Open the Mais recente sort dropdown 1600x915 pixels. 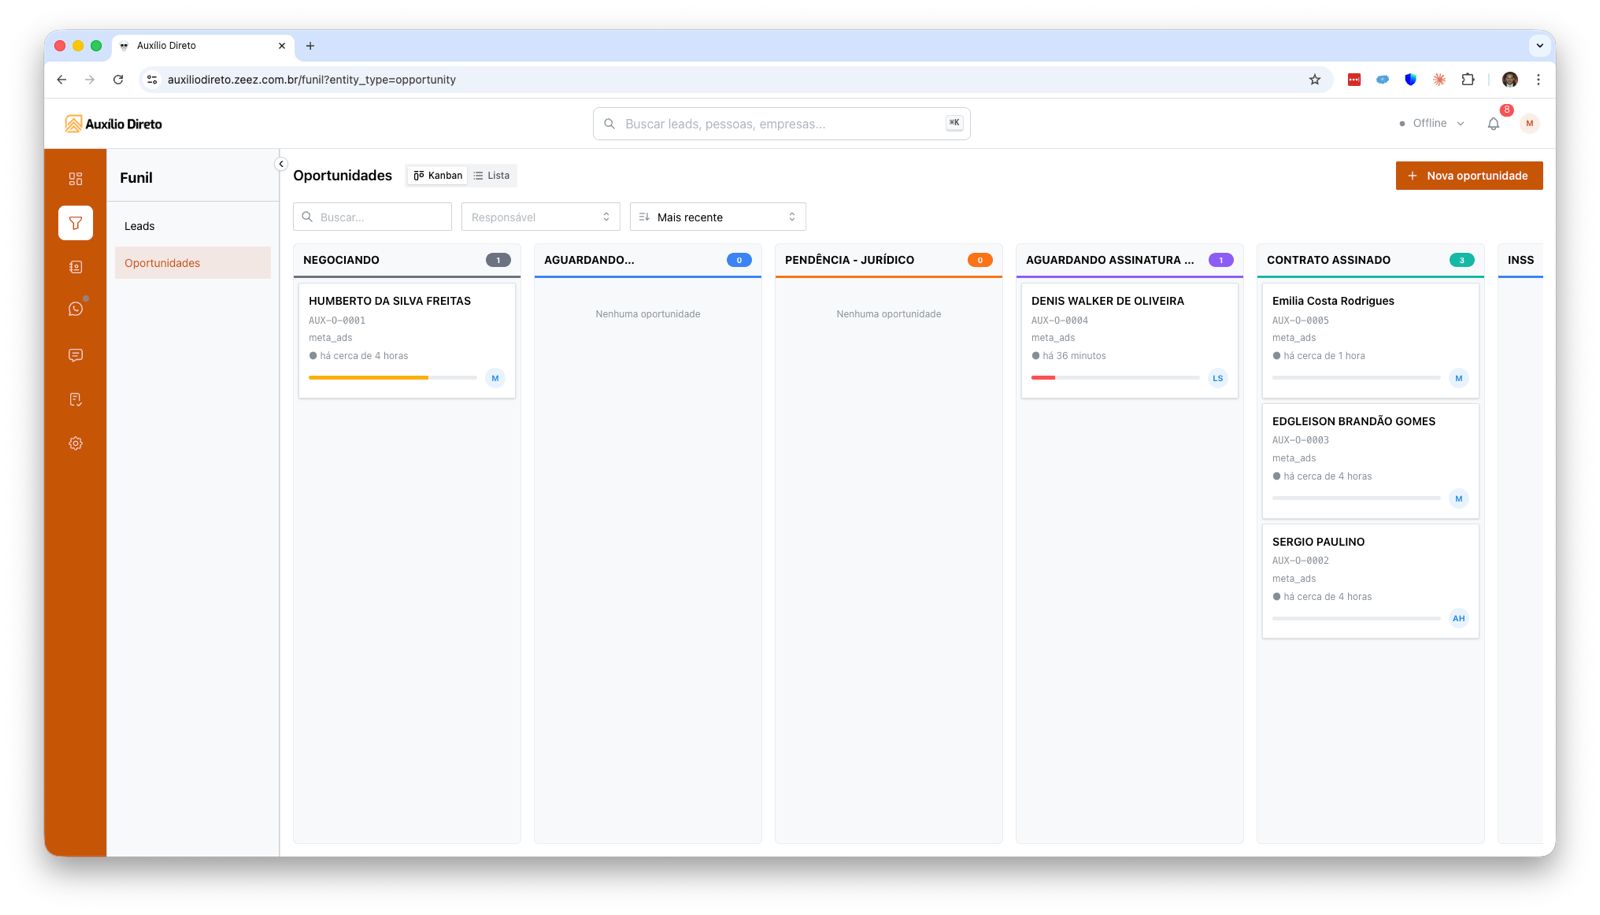click(717, 217)
